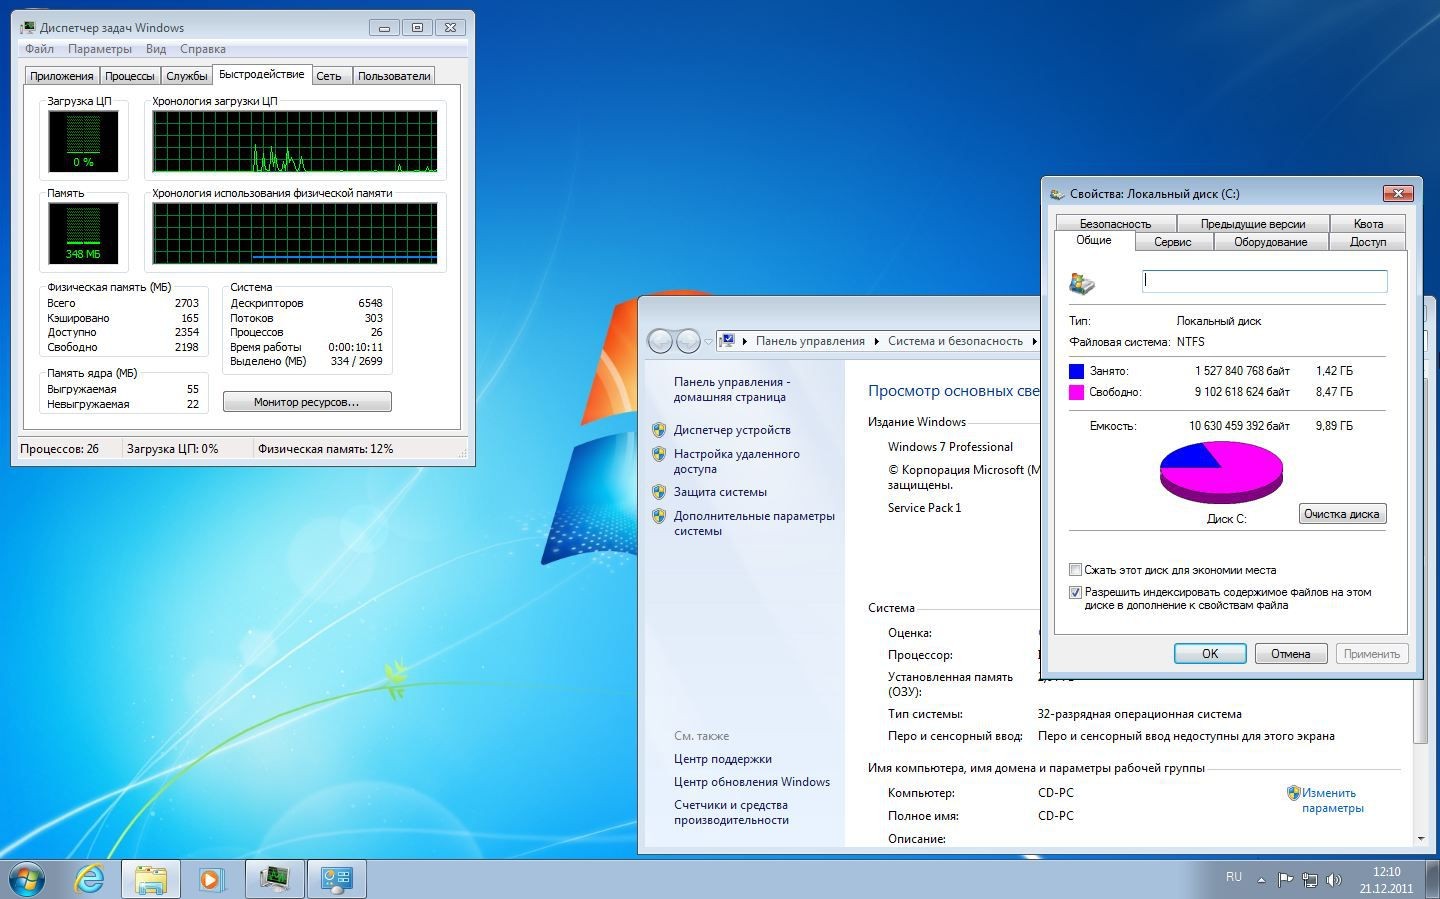Click the blue 'Занято' color swatch
This screenshot has height=899, width=1440.
click(1077, 371)
